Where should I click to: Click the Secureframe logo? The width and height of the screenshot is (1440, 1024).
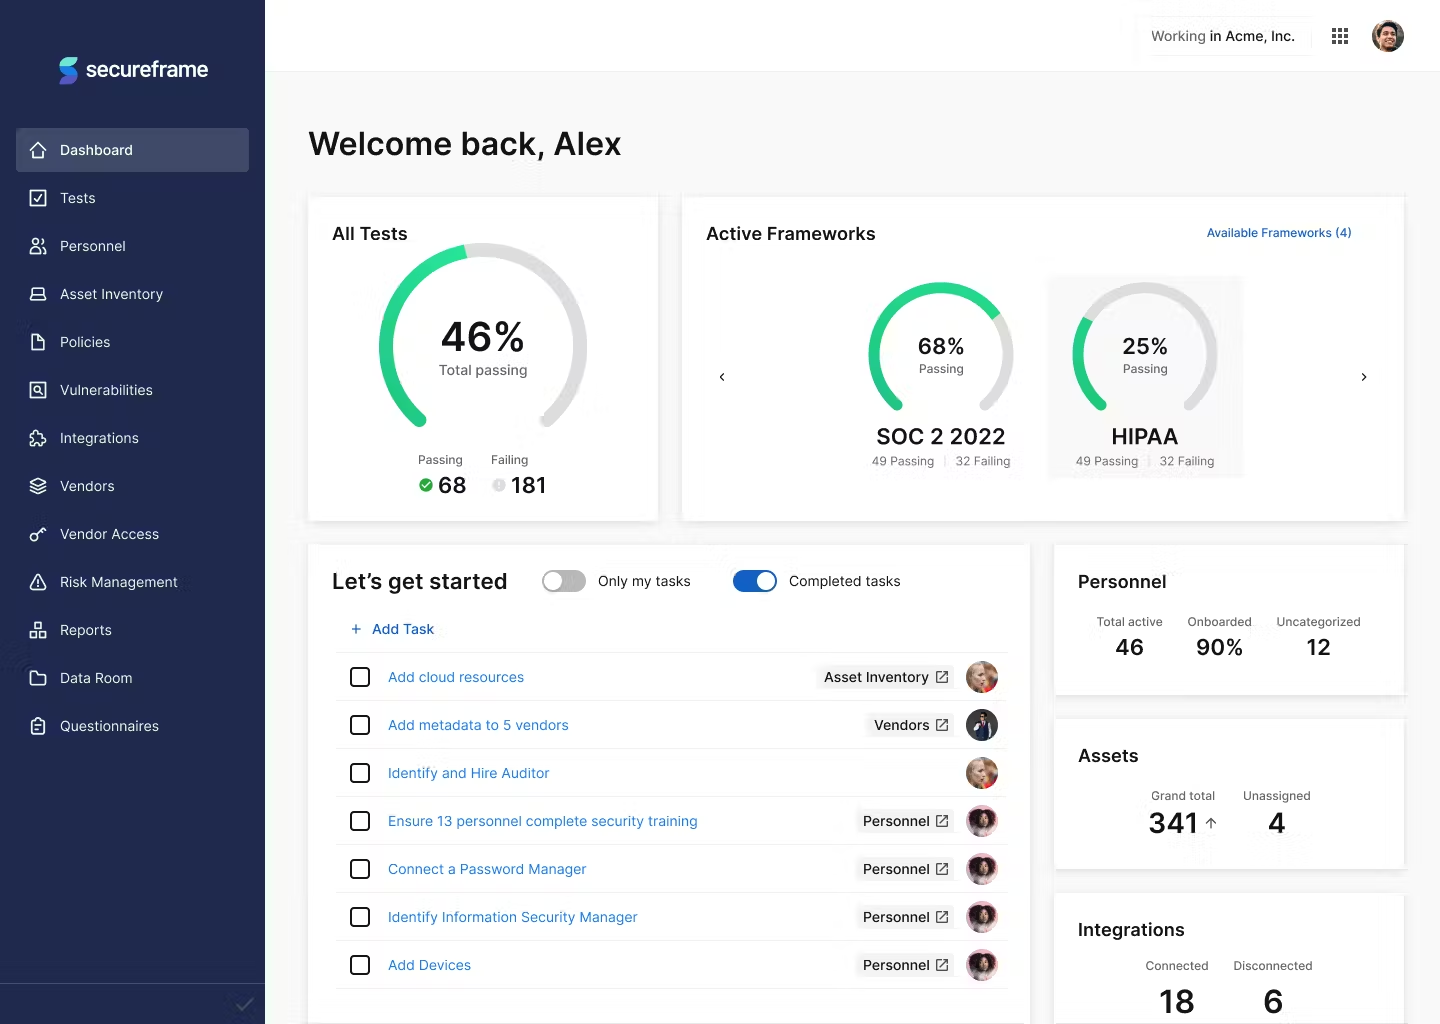(x=133, y=70)
